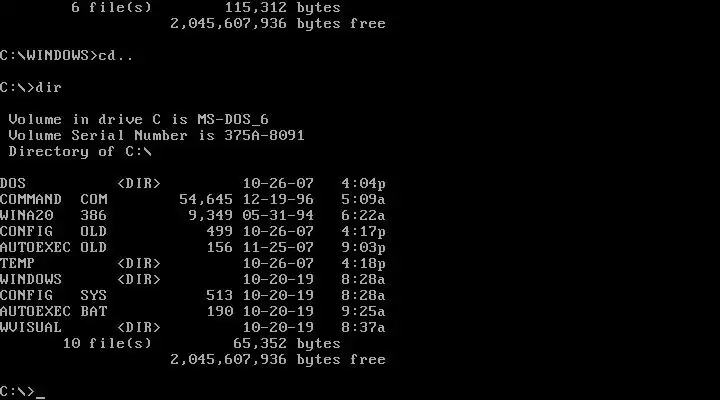720x400 pixels.
Task: Select the CONFIG OLD file line
Action: [193, 231]
